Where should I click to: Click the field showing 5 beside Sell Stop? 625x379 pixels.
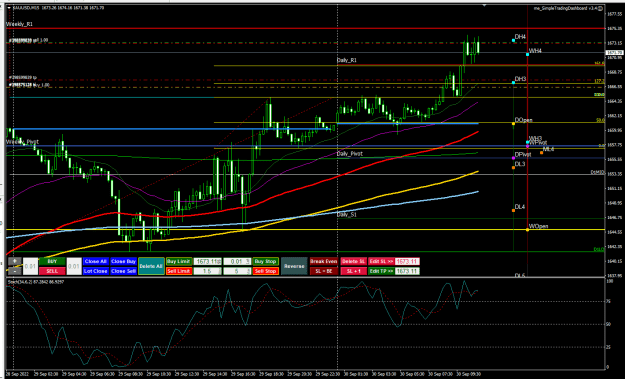pos(237,271)
